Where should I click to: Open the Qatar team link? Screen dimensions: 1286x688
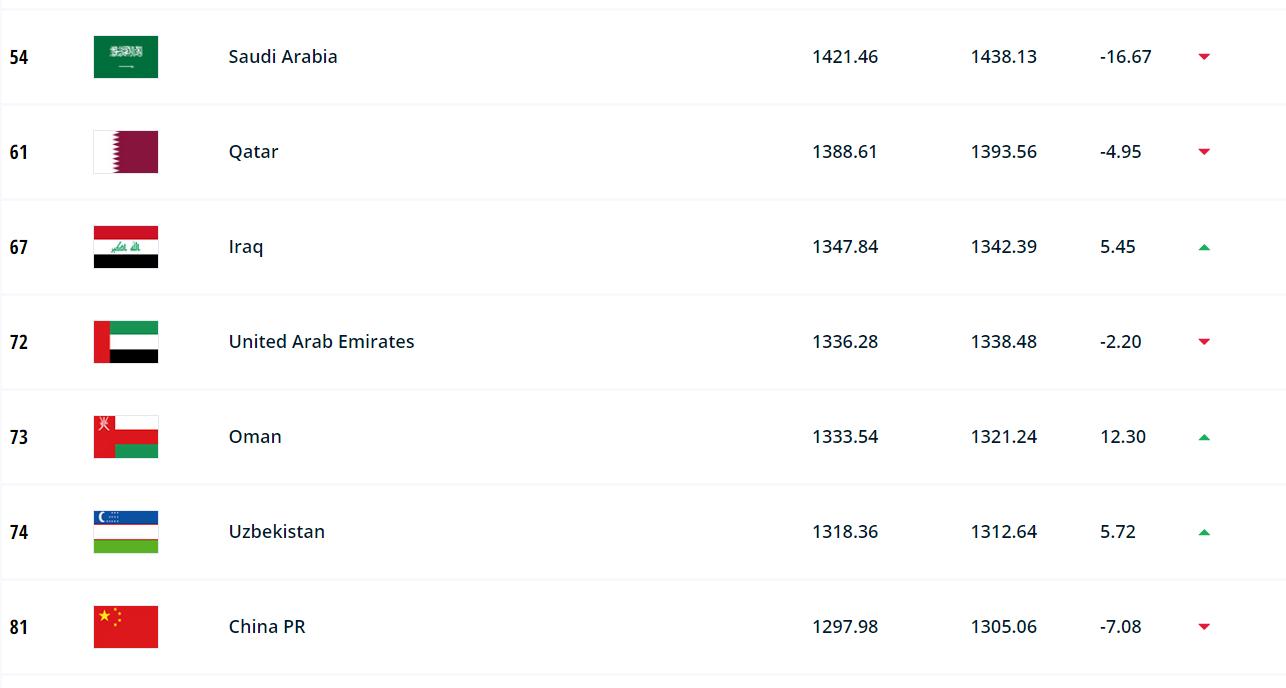coord(253,152)
